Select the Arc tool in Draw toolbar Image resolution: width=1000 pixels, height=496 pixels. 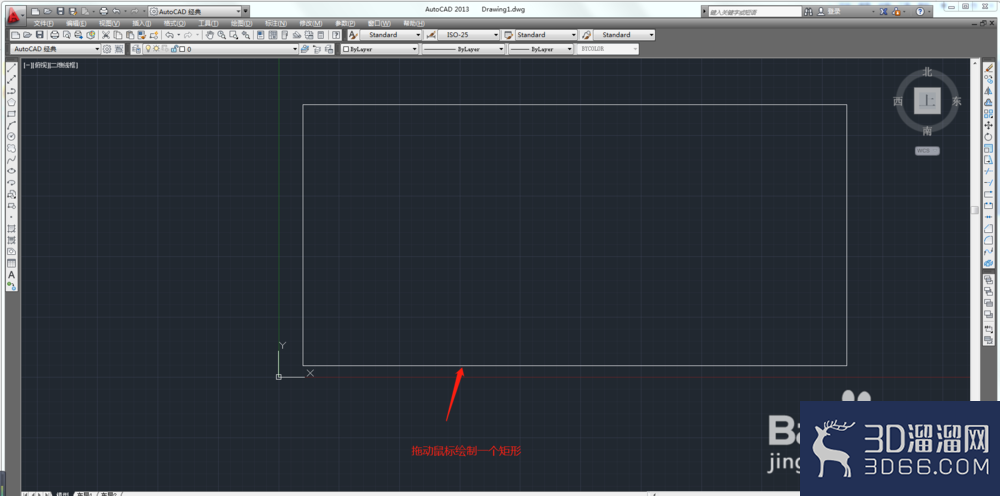click(11, 125)
